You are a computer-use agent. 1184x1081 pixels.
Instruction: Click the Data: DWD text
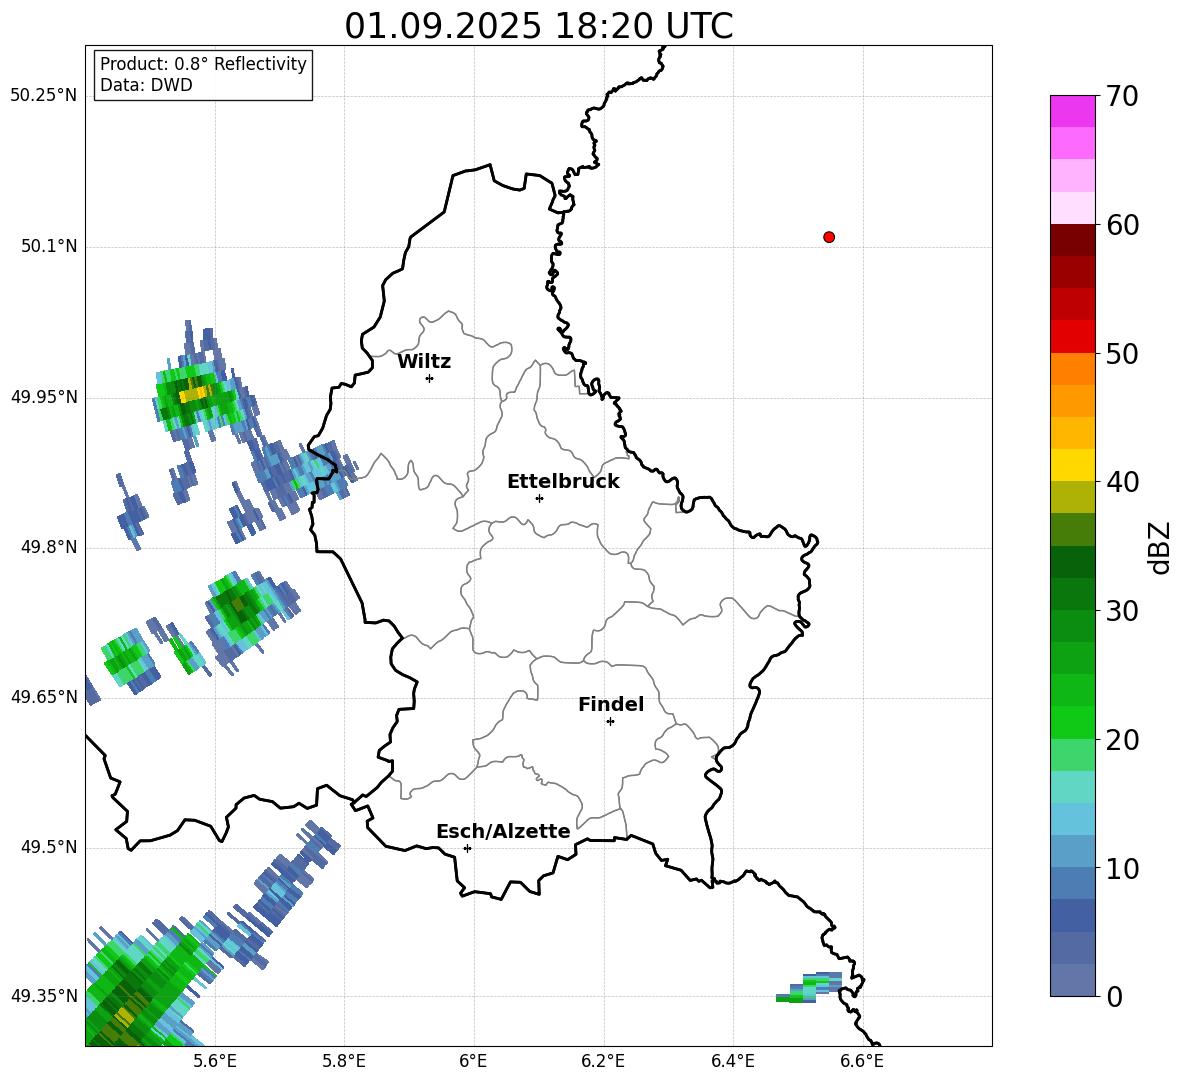pos(146,85)
